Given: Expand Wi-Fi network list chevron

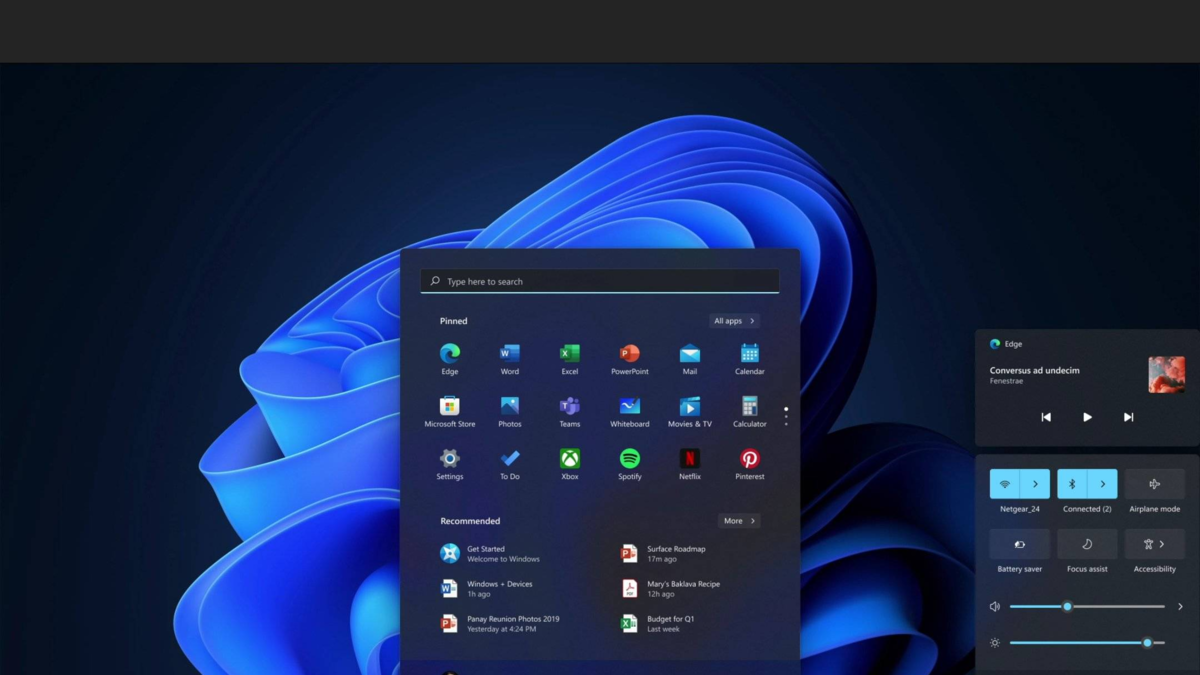Looking at the screenshot, I should 1035,484.
